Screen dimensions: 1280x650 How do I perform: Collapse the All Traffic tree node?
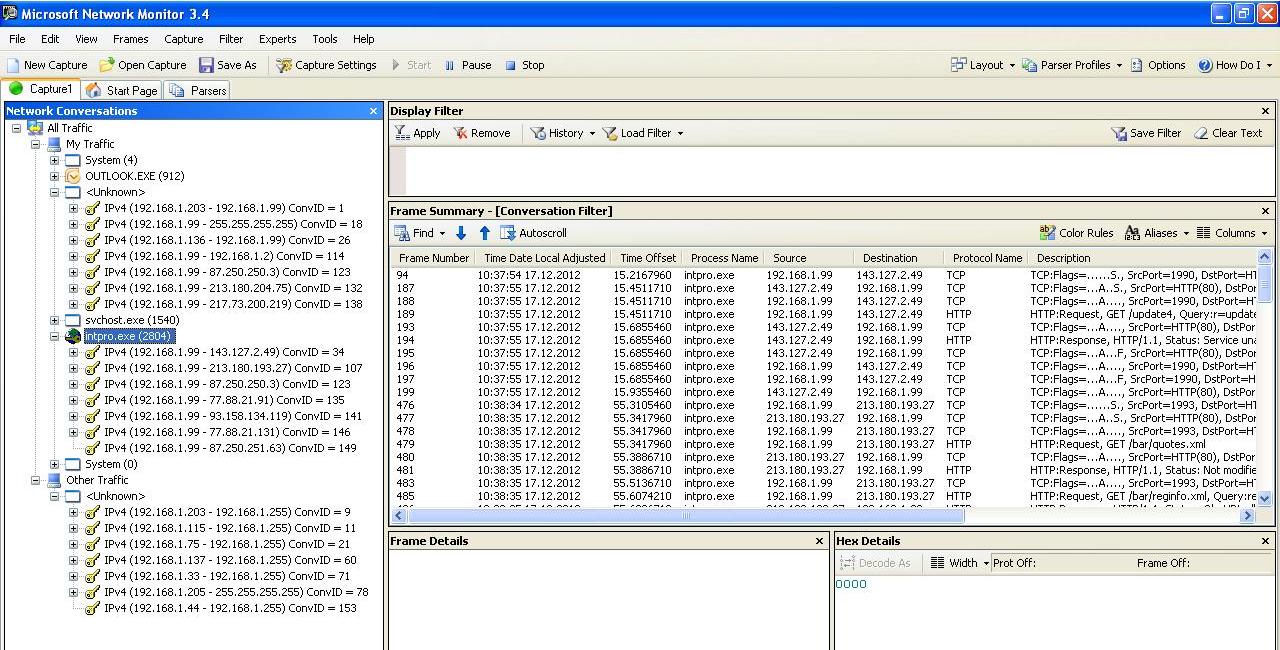coord(16,128)
